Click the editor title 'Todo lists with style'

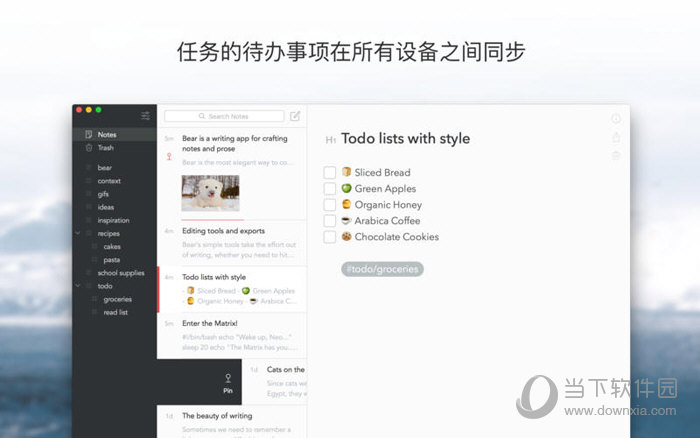(x=405, y=139)
